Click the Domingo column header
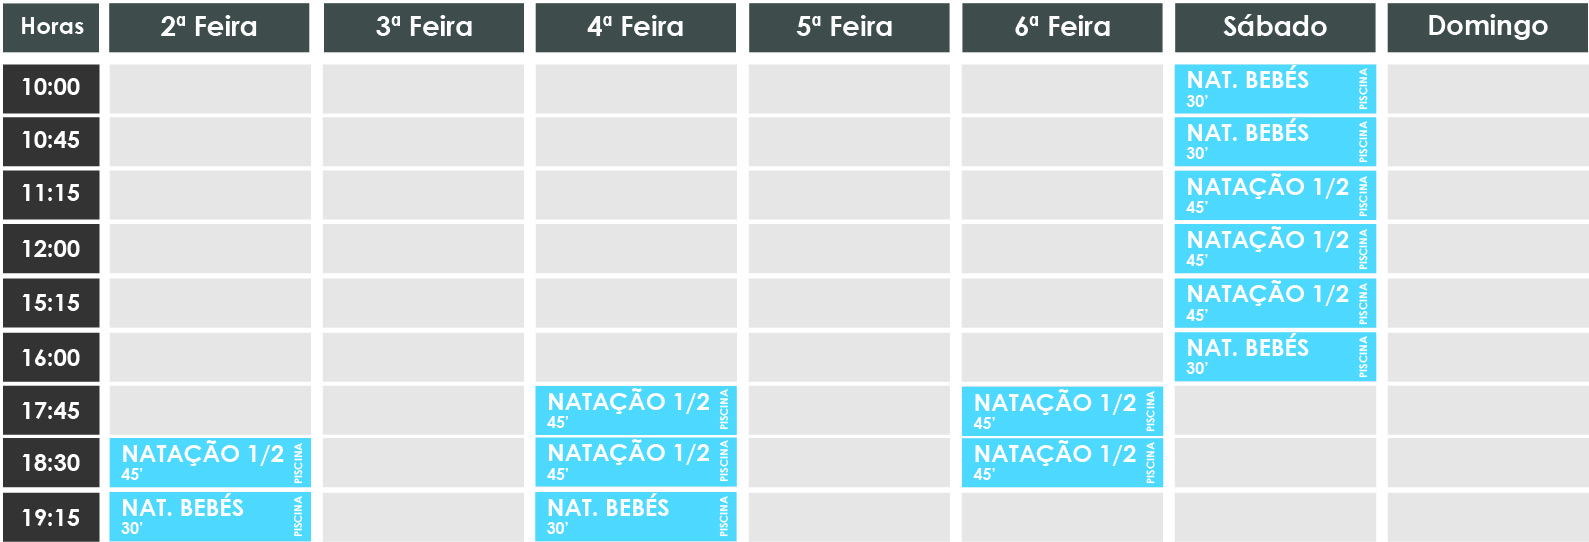The image size is (1589, 542). point(1488,27)
